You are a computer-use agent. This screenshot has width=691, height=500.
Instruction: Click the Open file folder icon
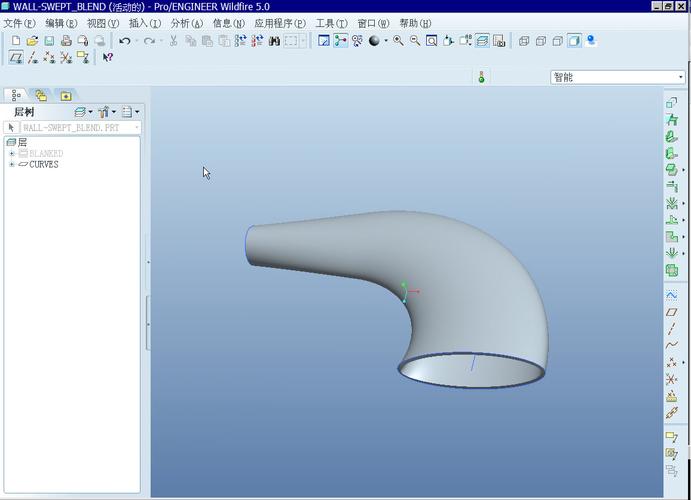point(32,41)
